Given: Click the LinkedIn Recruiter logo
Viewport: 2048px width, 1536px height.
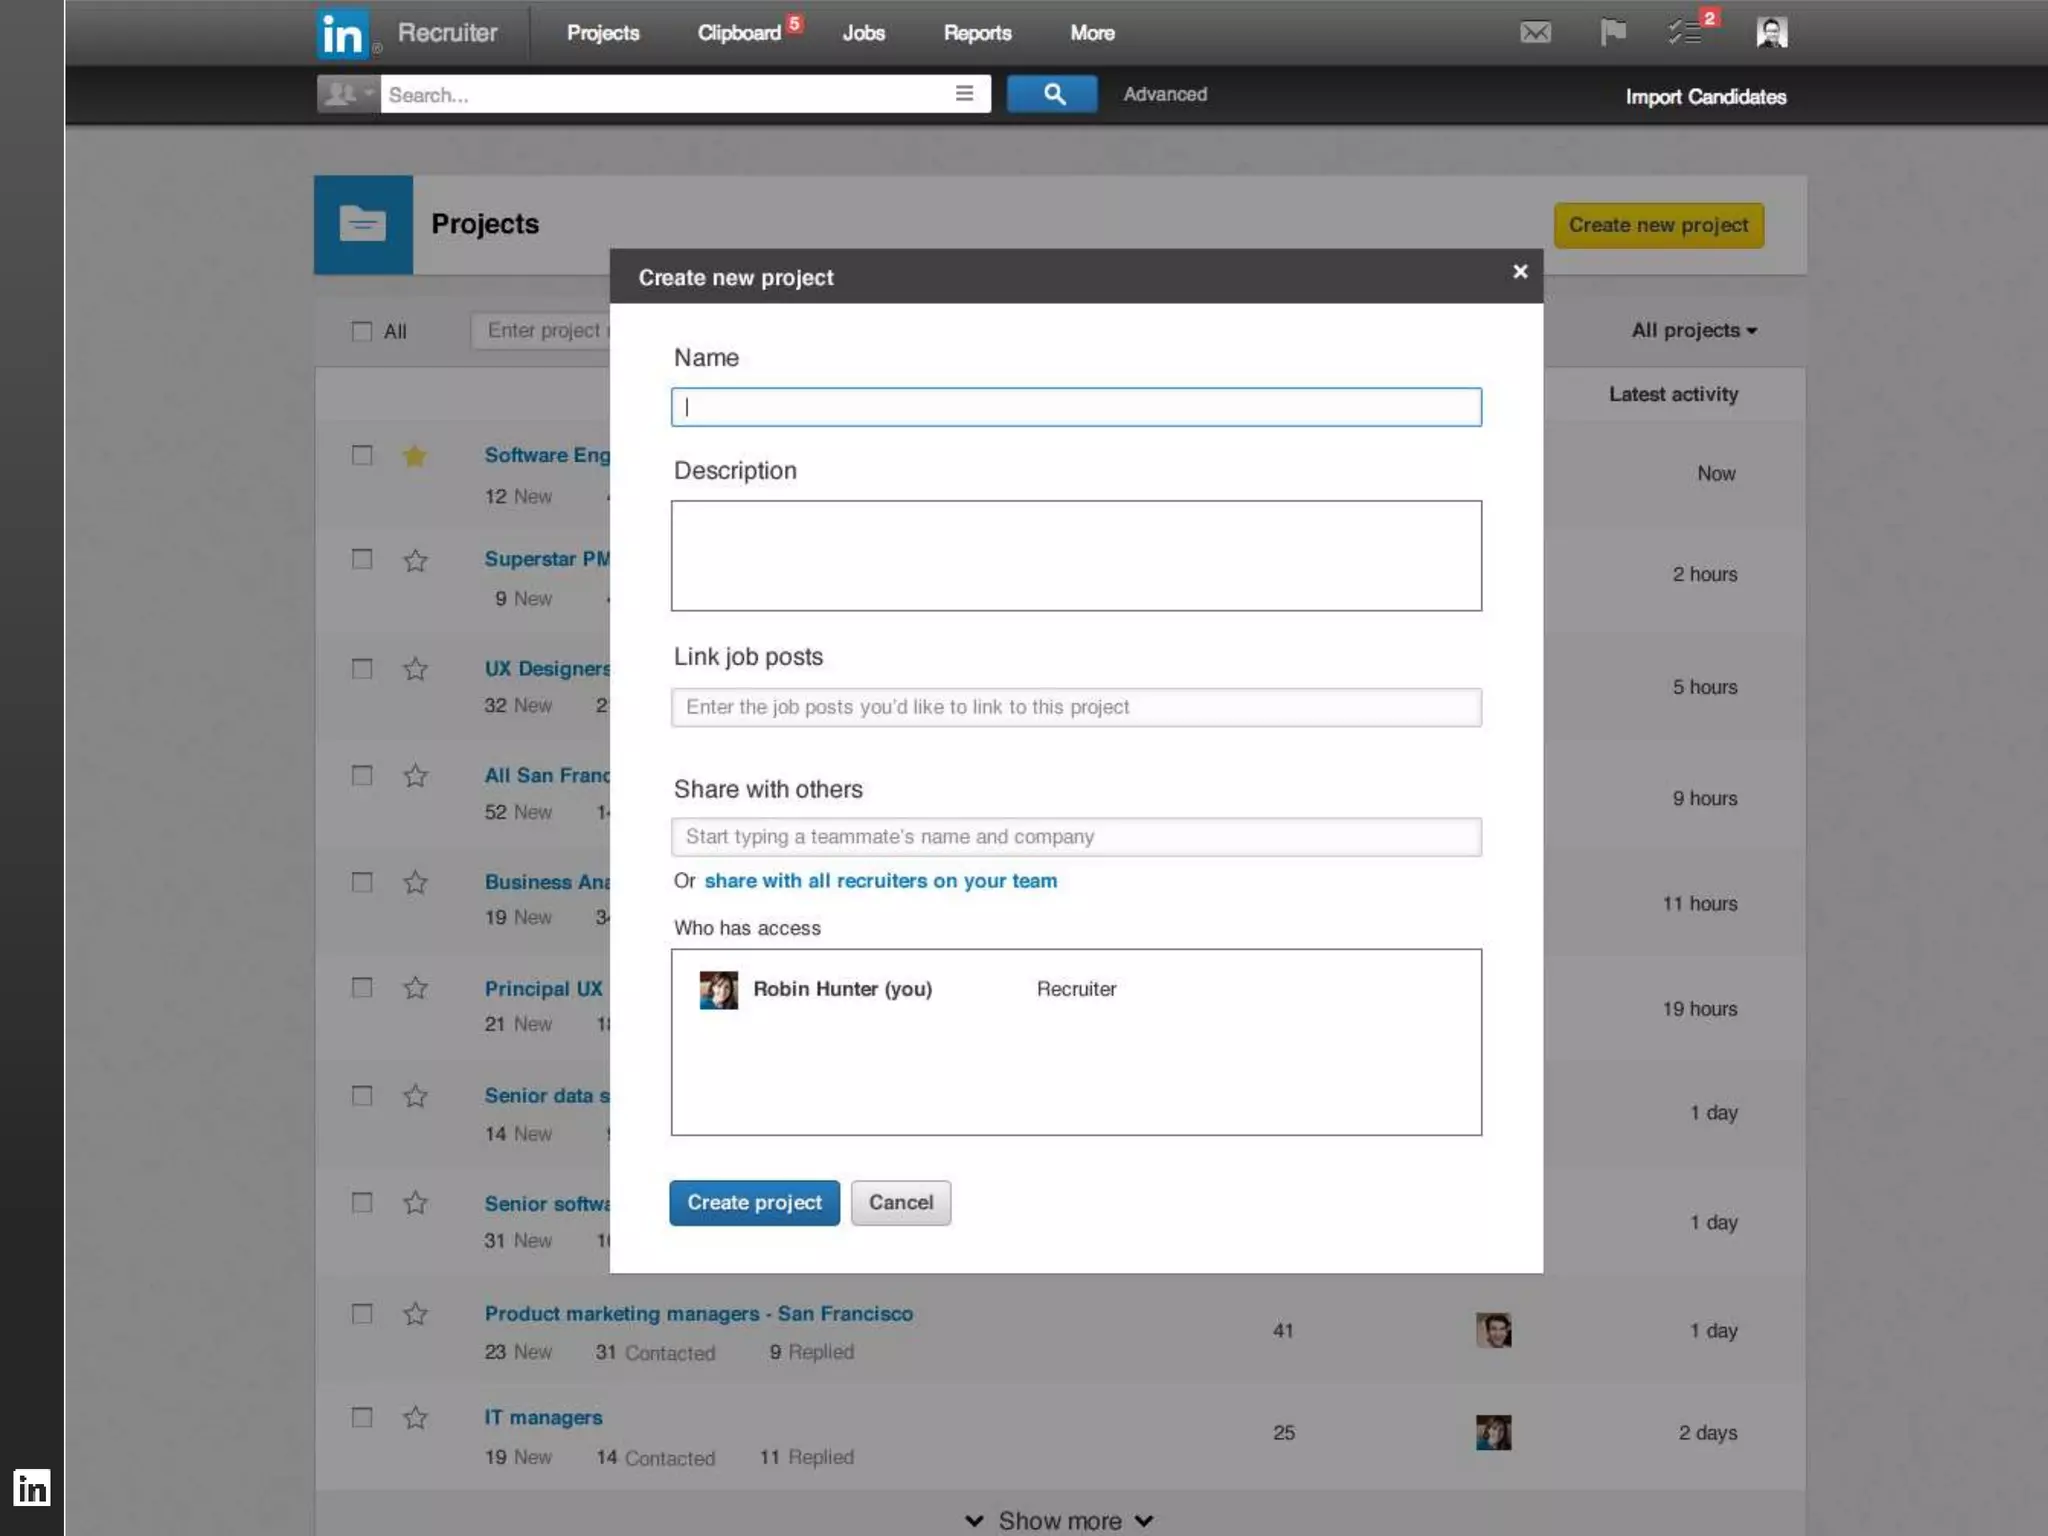Looking at the screenshot, I should [x=343, y=34].
